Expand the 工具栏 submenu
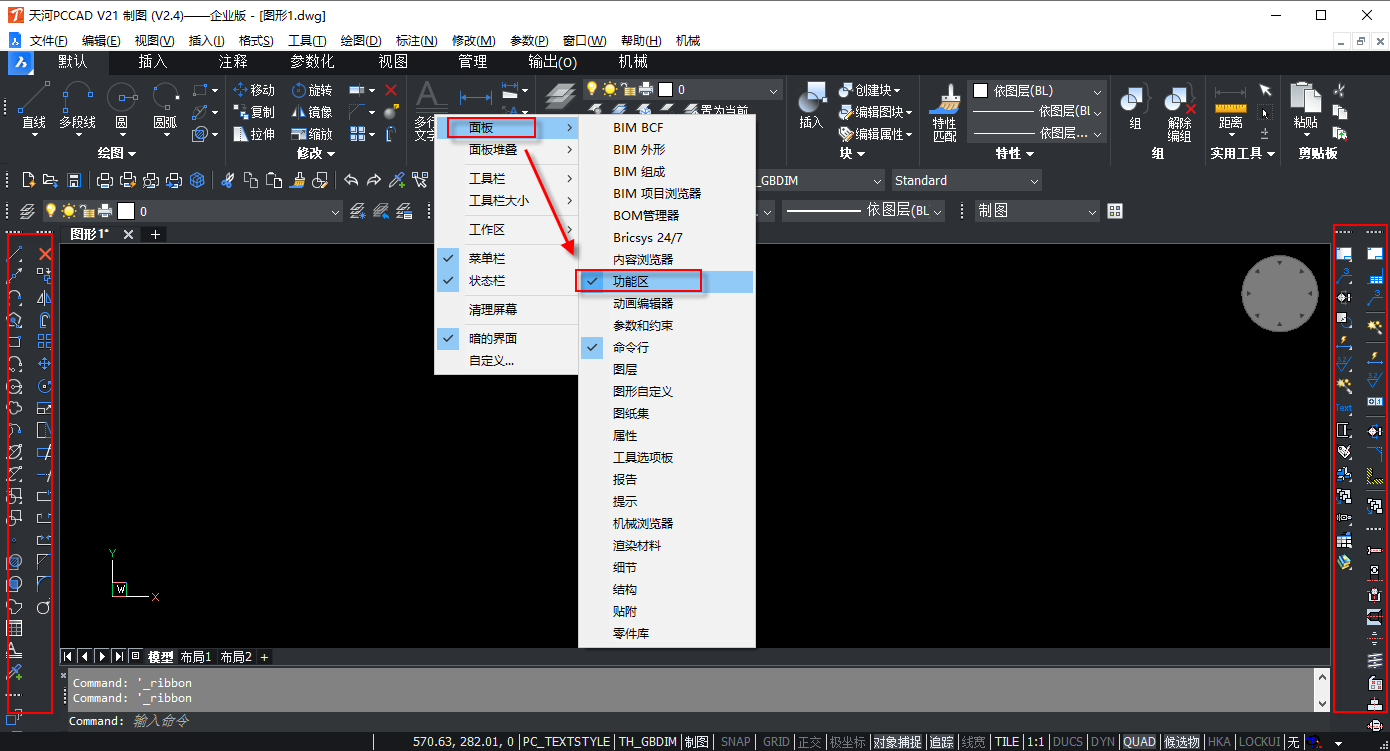The height and width of the screenshot is (751, 1390). [505, 178]
